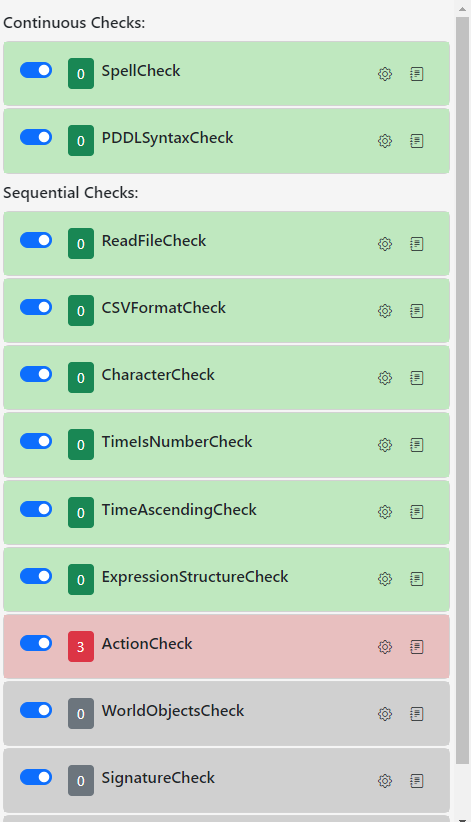471x822 pixels.
Task: Select the ActionCheck row label
Action: coord(147,644)
